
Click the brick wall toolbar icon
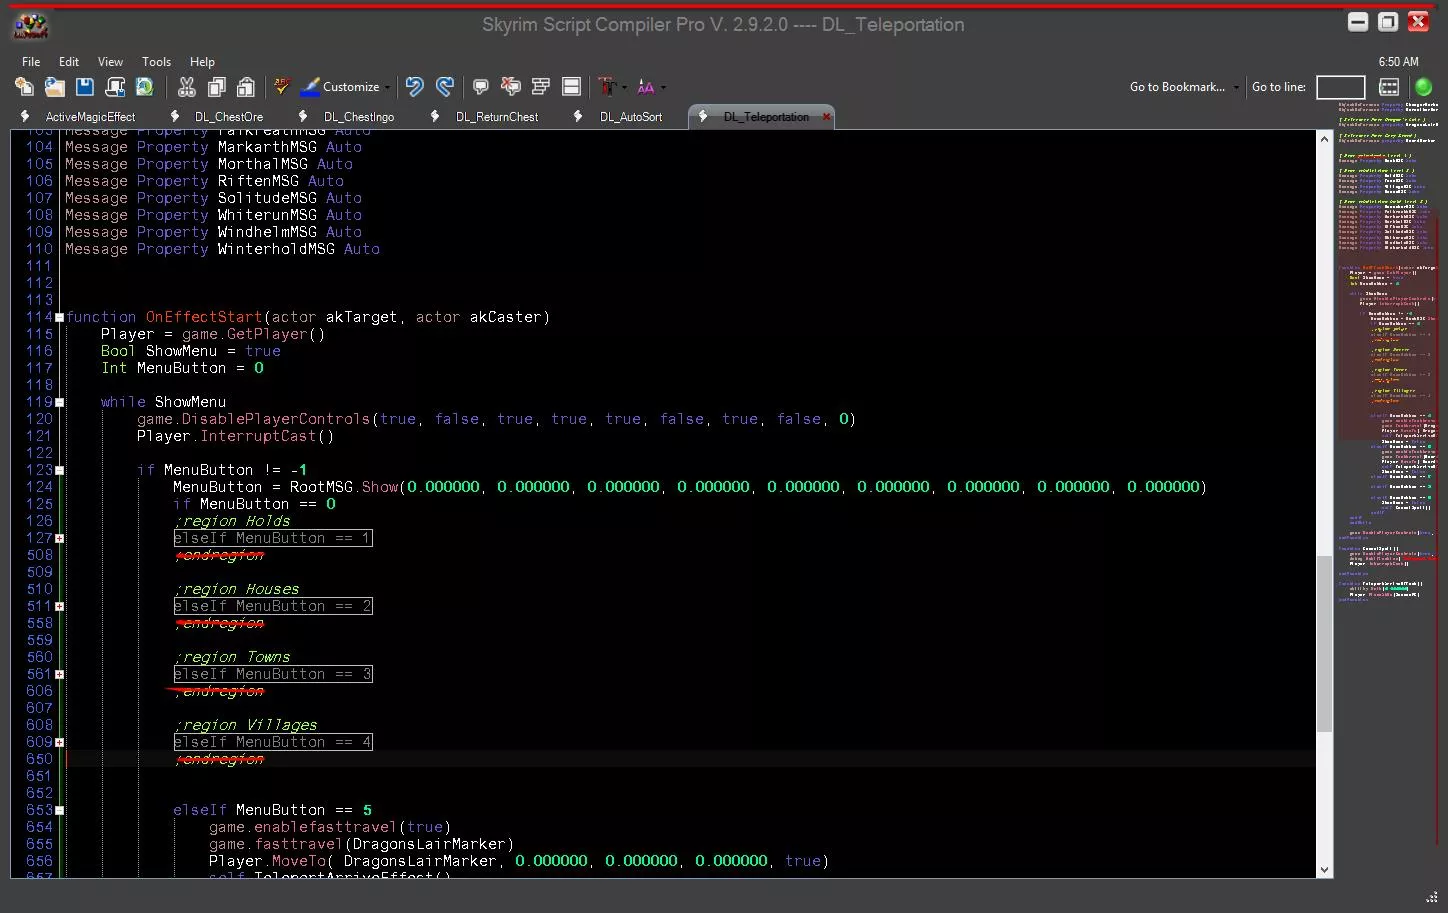pos(541,87)
